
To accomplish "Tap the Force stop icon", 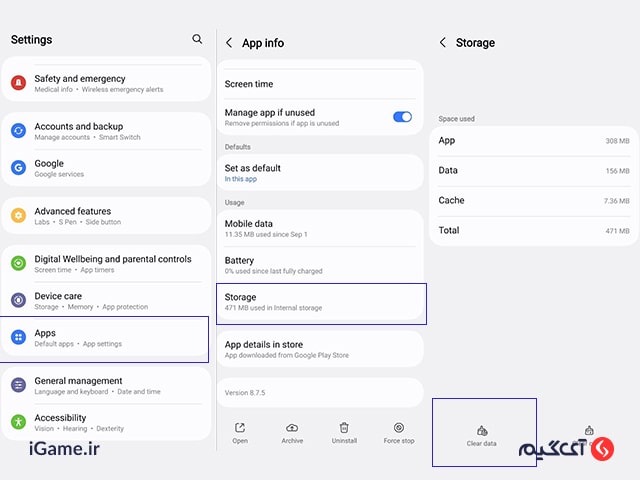I will [399, 427].
